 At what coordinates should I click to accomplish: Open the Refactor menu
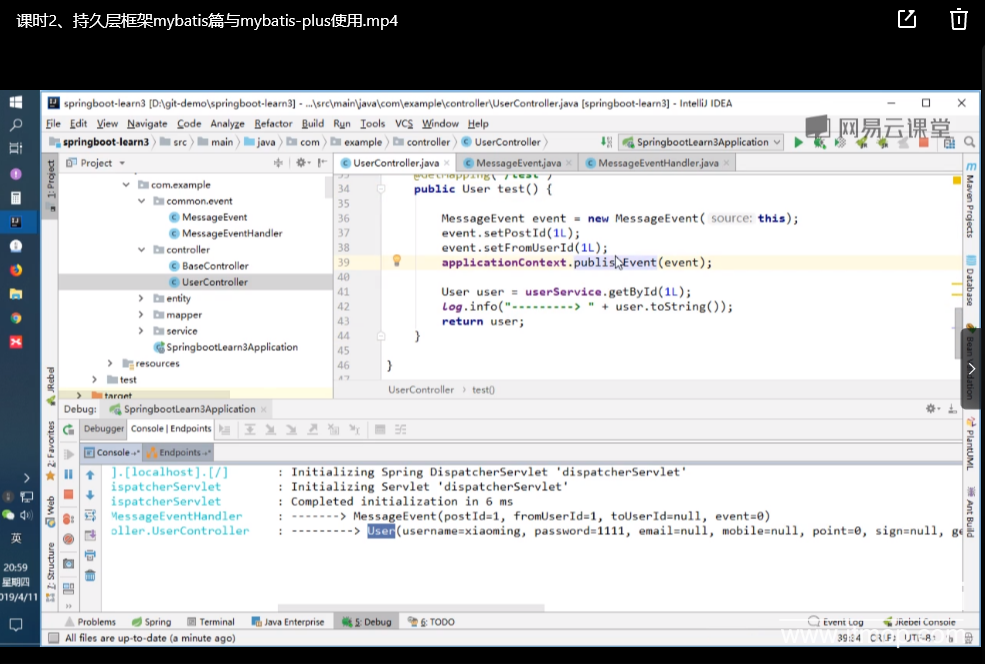point(273,123)
